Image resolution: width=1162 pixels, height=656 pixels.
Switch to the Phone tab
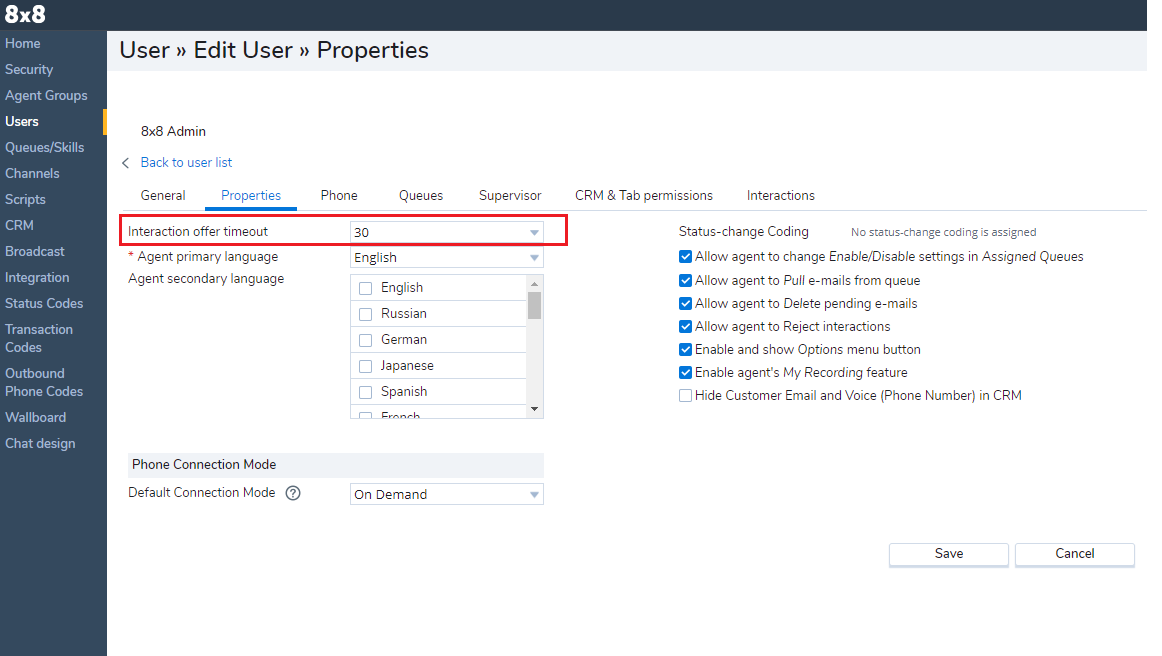click(x=339, y=196)
